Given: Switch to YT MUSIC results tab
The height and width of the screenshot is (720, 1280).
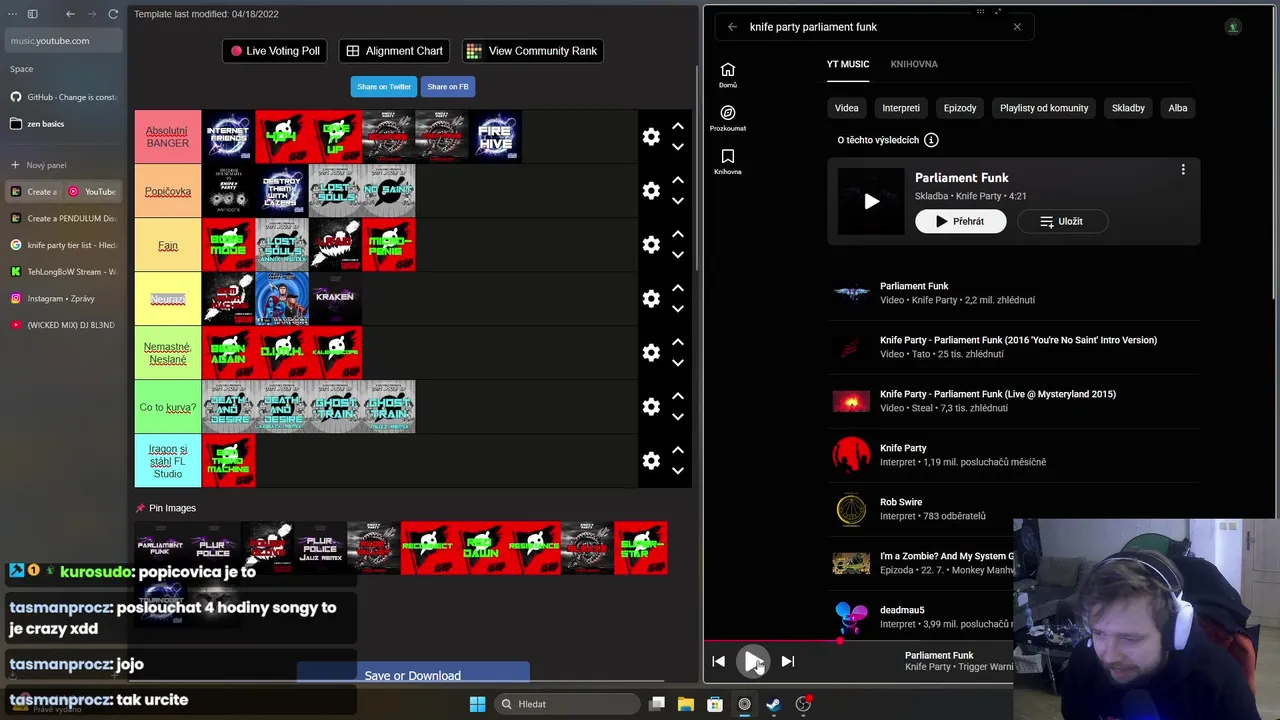Looking at the screenshot, I should click(x=847, y=64).
